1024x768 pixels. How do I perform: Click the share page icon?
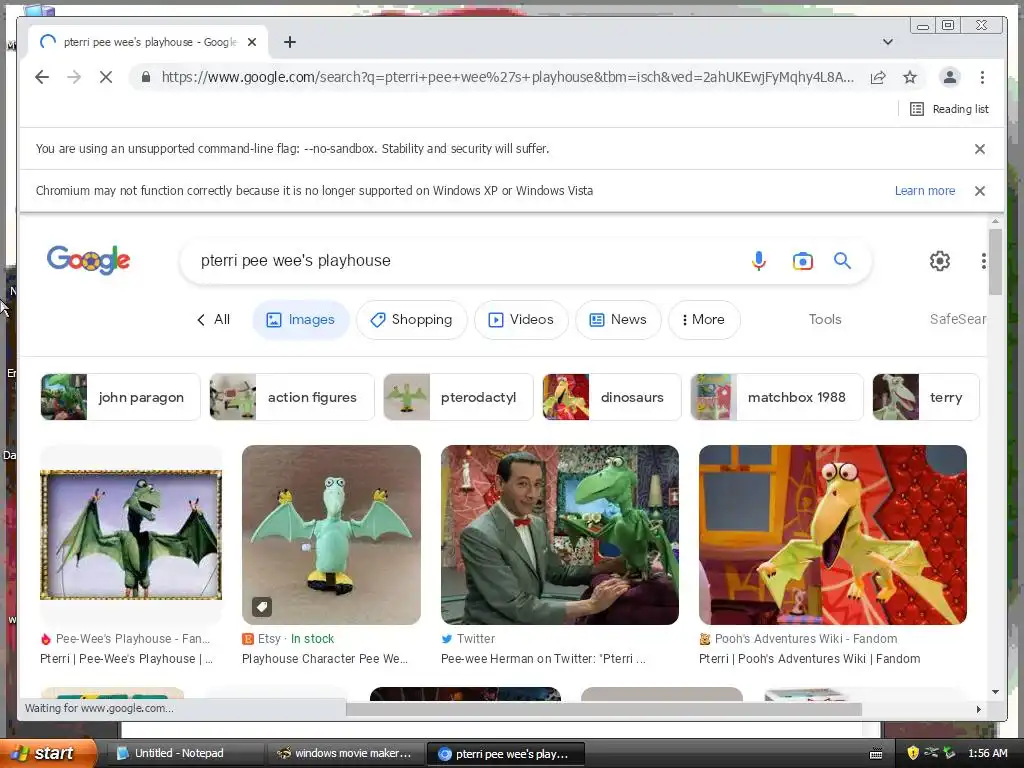(x=878, y=77)
